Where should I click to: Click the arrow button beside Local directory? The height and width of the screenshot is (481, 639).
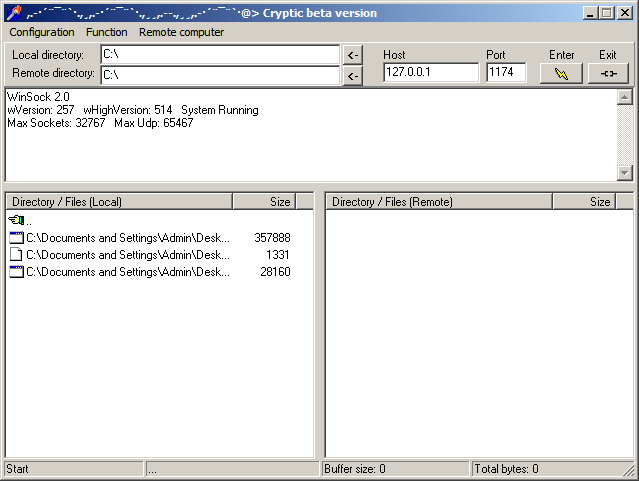click(352, 54)
